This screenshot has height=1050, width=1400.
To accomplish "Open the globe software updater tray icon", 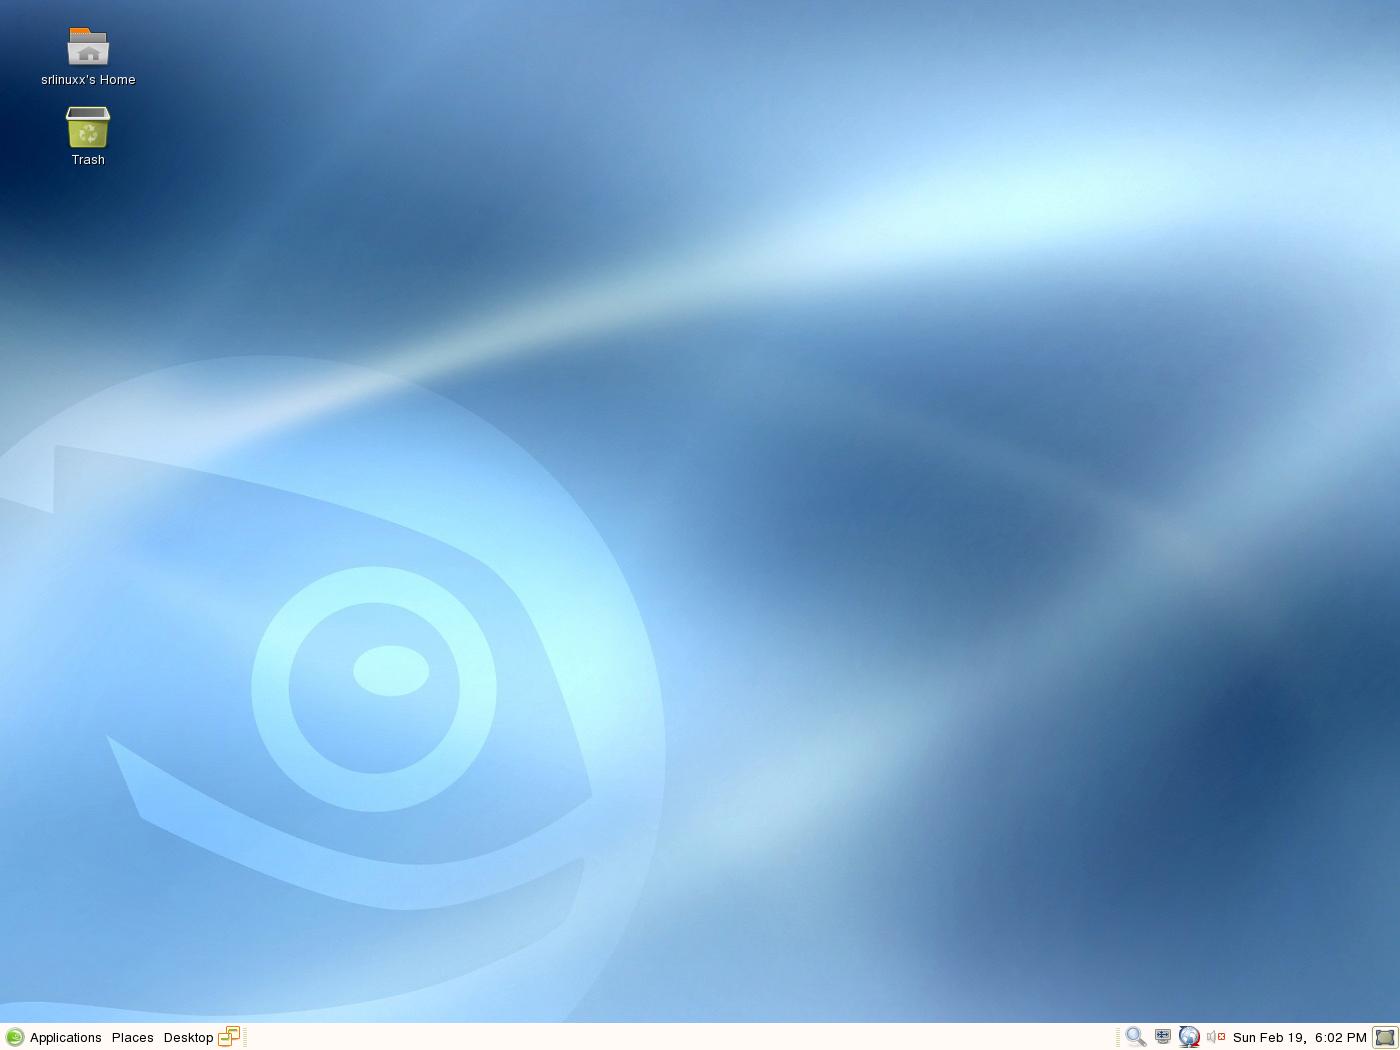I will (1189, 1037).
